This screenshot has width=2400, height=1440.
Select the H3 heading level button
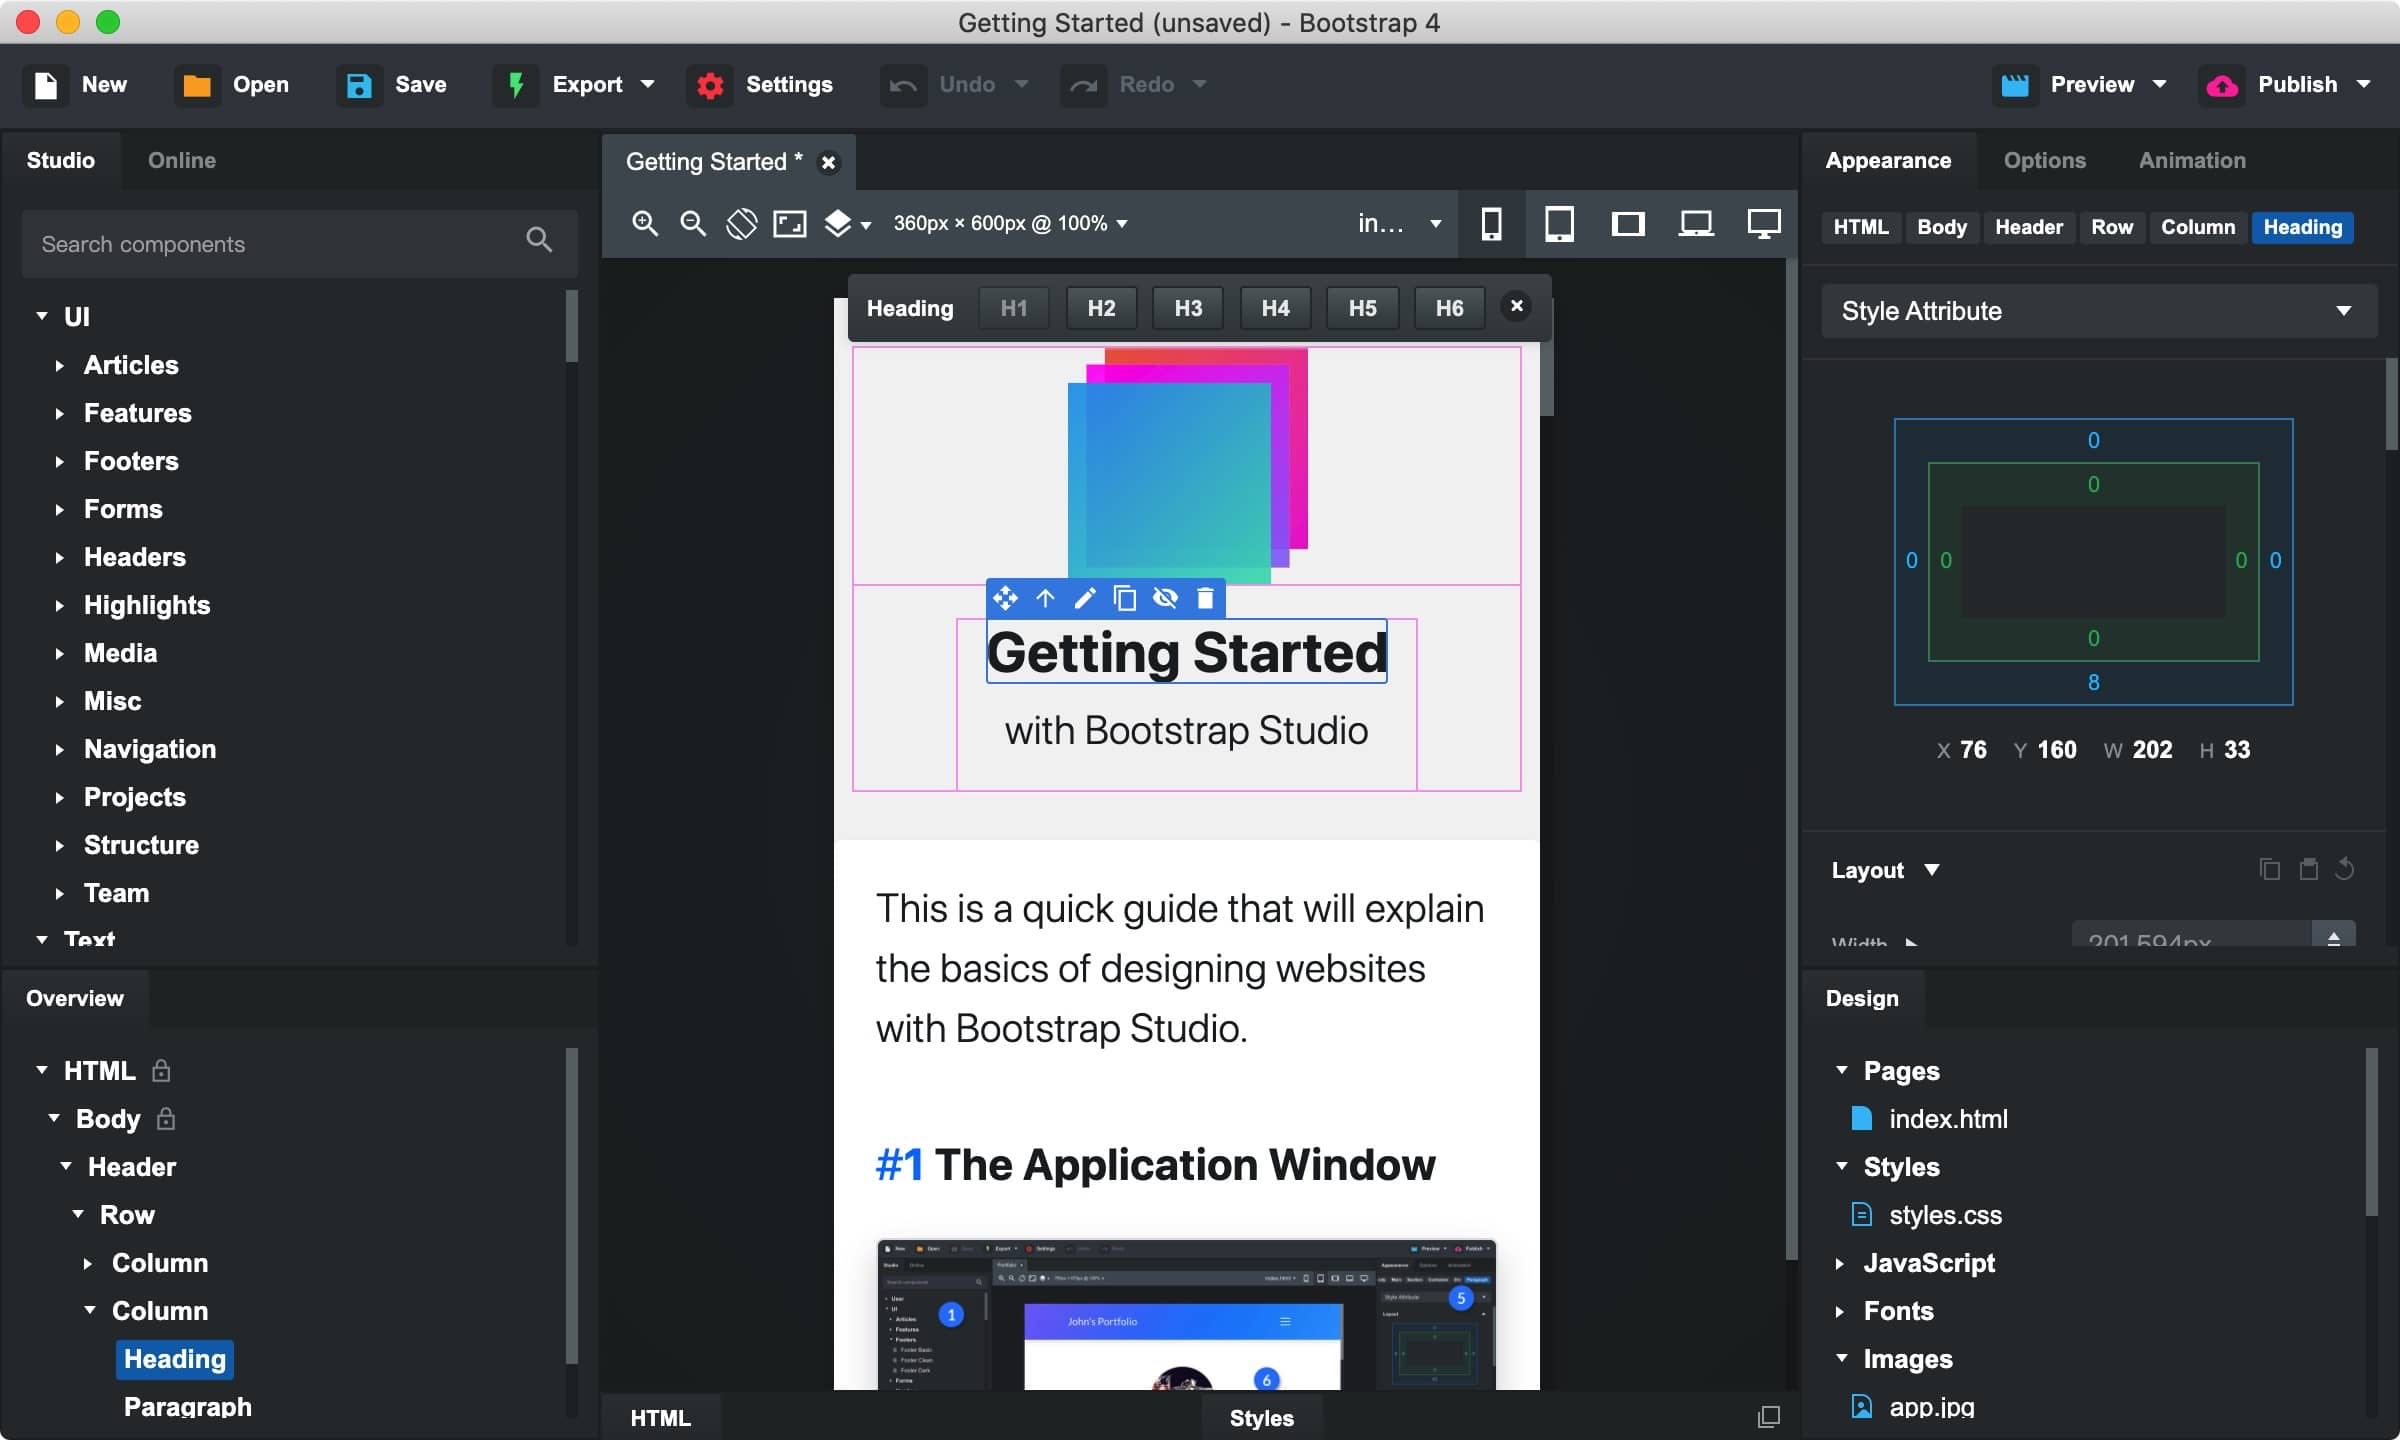point(1186,307)
